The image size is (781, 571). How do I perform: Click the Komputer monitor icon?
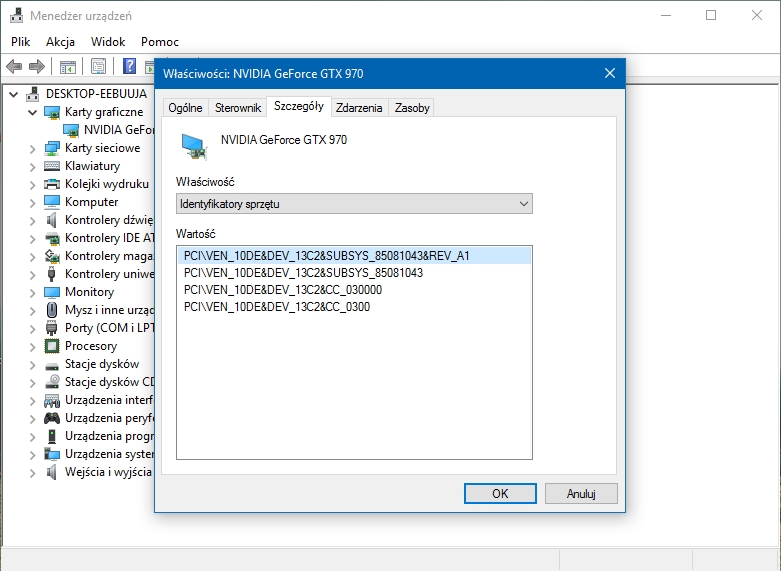click(52, 202)
